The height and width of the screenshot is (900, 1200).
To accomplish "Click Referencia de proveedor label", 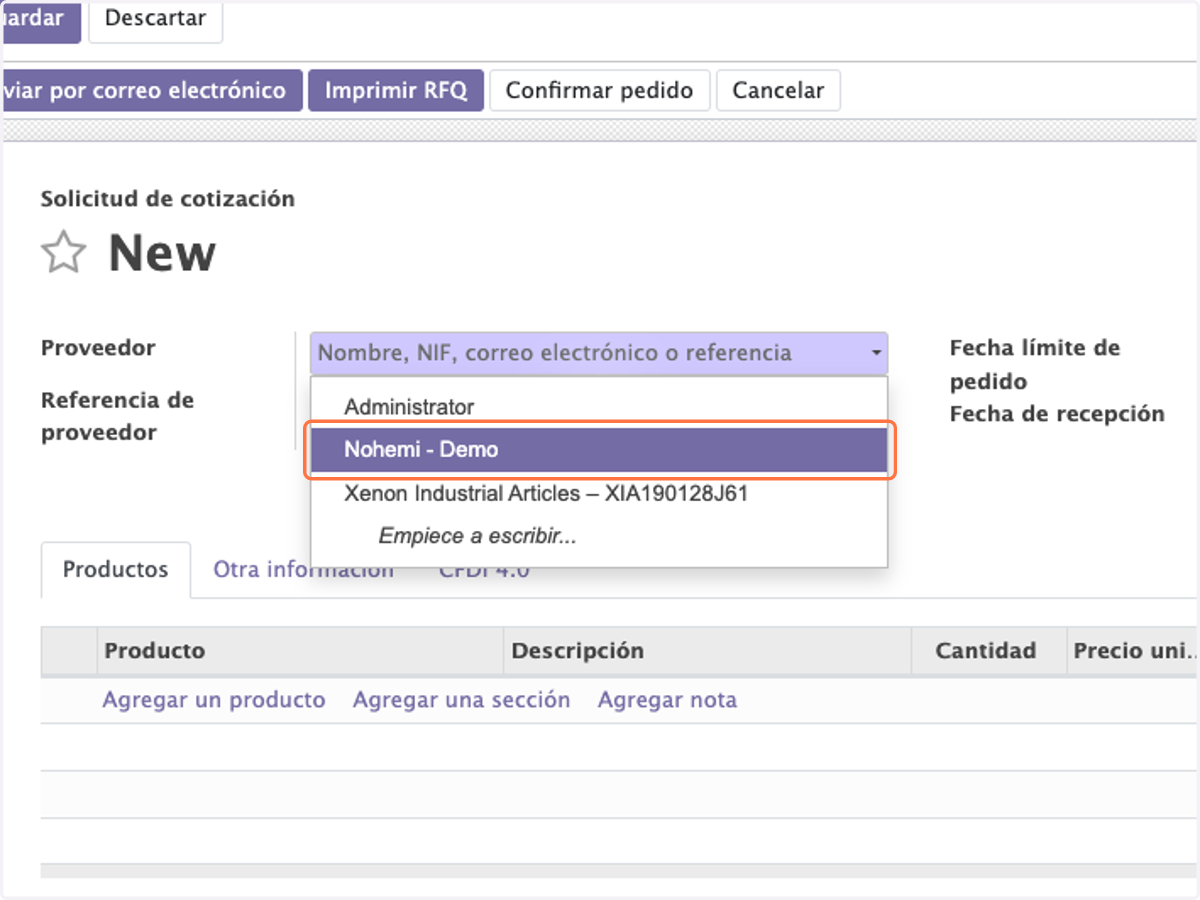I will tap(117, 416).
